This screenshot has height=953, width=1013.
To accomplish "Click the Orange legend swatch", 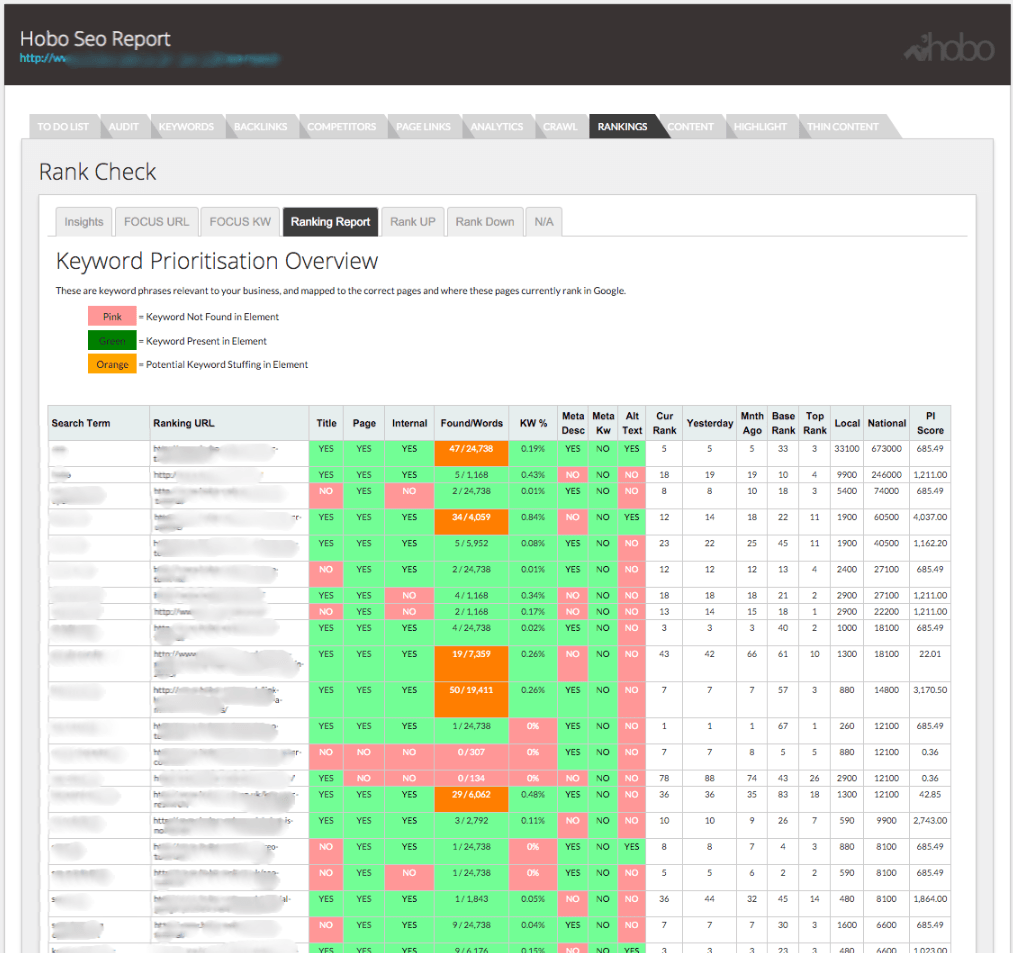I will 112,364.
